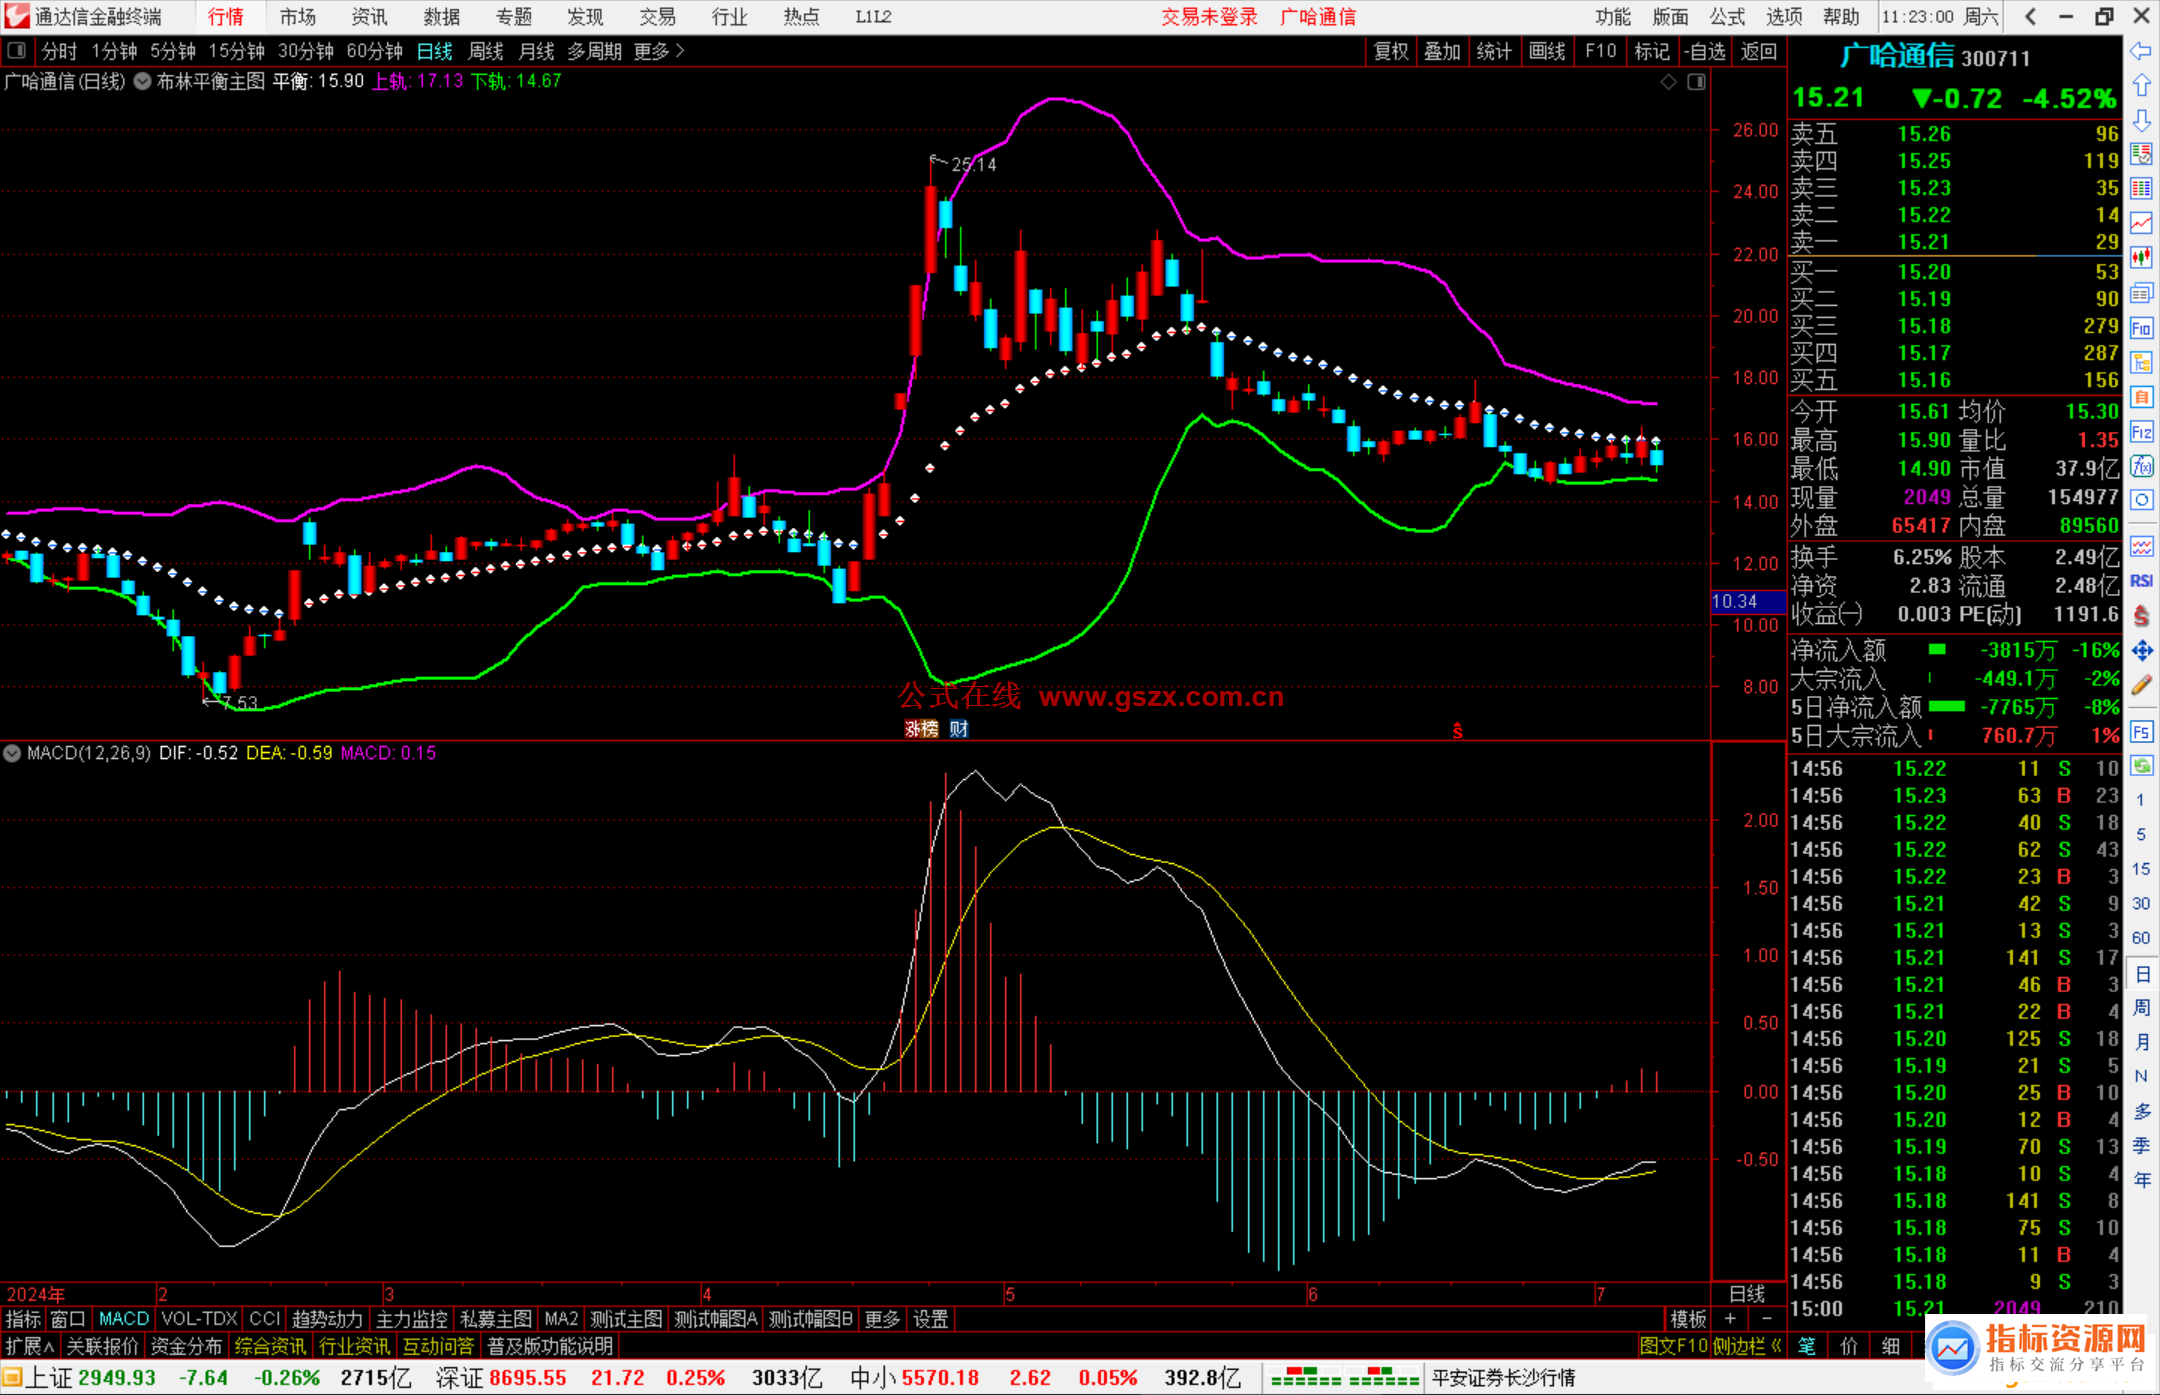Click the back arrow icon in right sidebar
The width and height of the screenshot is (2160, 1395).
[x=2141, y=51]
